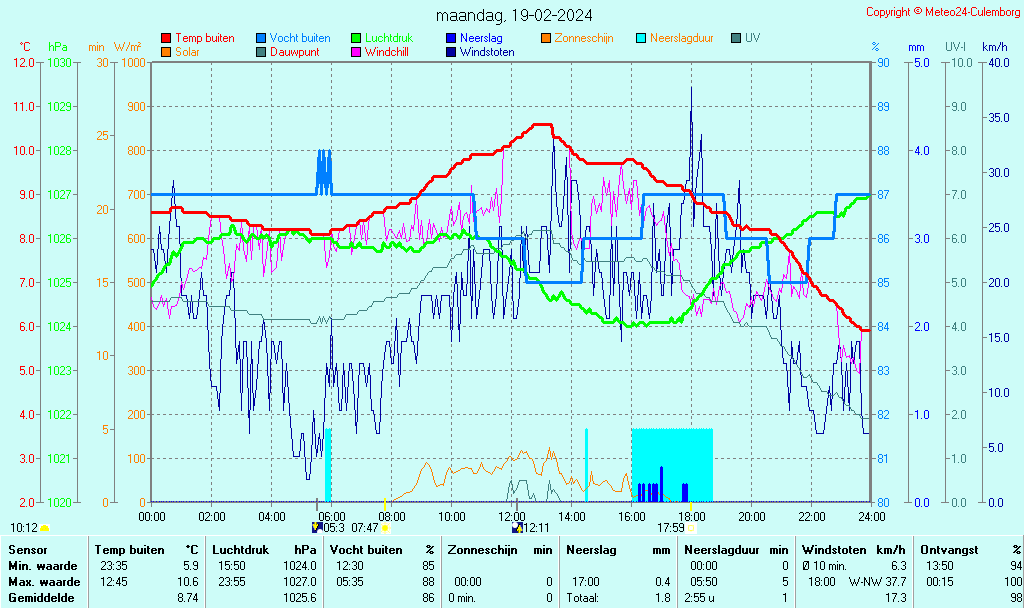Click the UV legend label
The image size is (1026, 608).
(752, 38)
